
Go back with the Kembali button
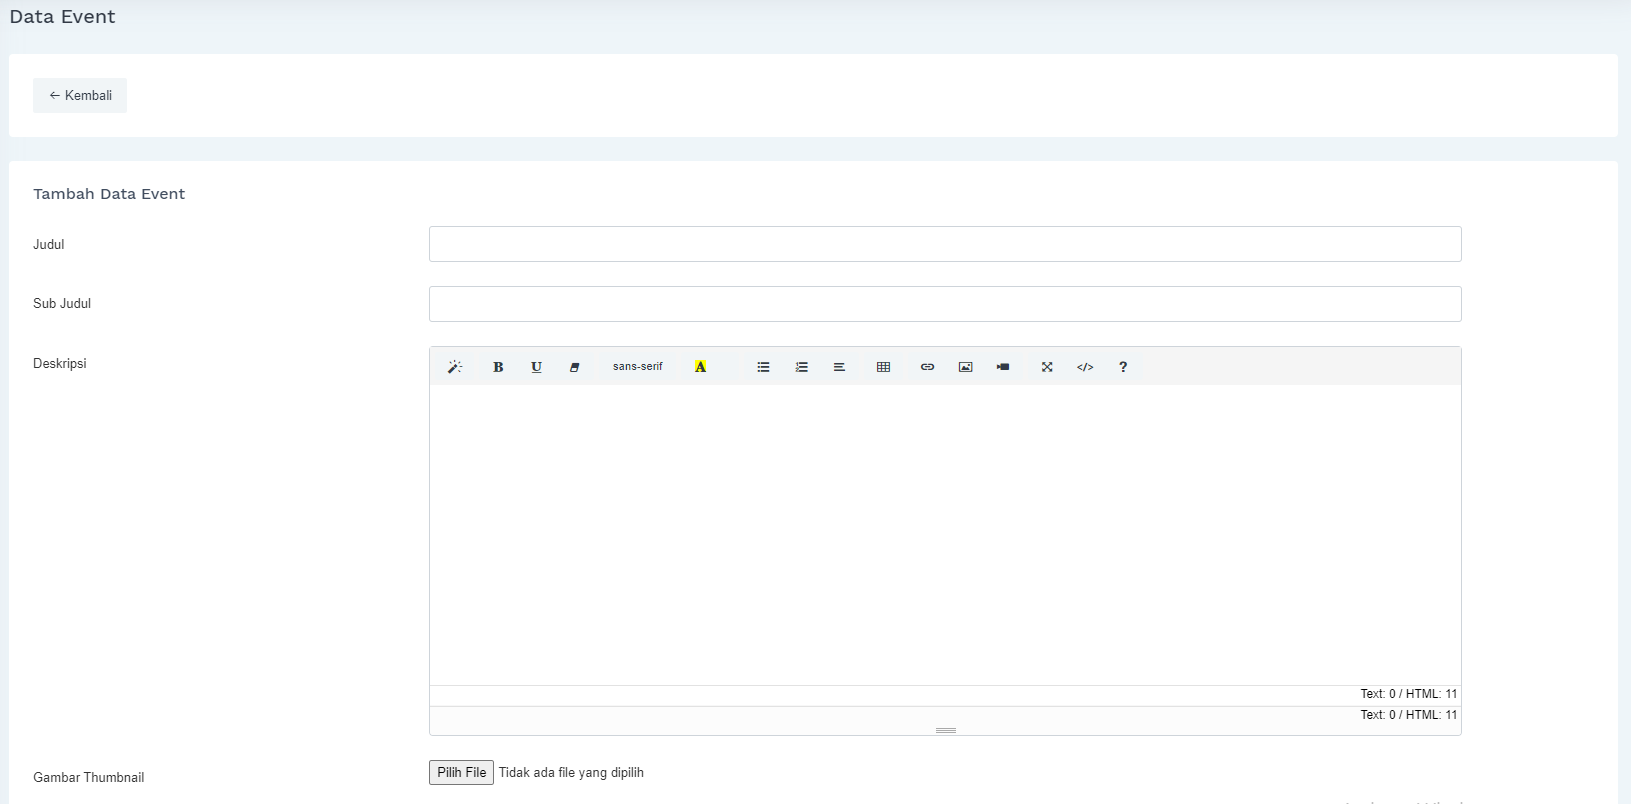pyautogui.click(x=80, y=95)
